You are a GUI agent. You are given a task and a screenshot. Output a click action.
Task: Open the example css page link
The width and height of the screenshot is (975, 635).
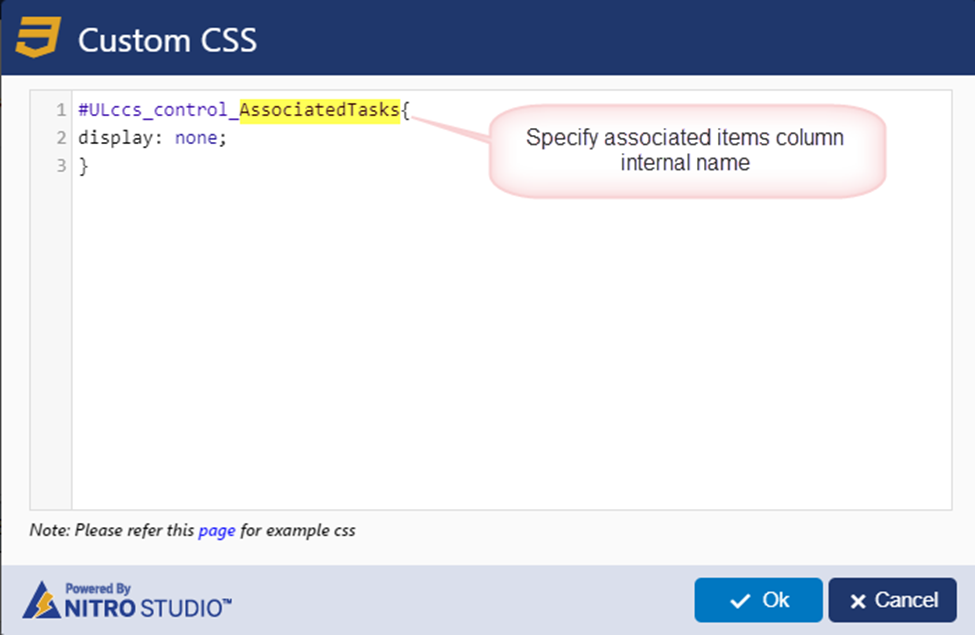[x=217, y=531]
